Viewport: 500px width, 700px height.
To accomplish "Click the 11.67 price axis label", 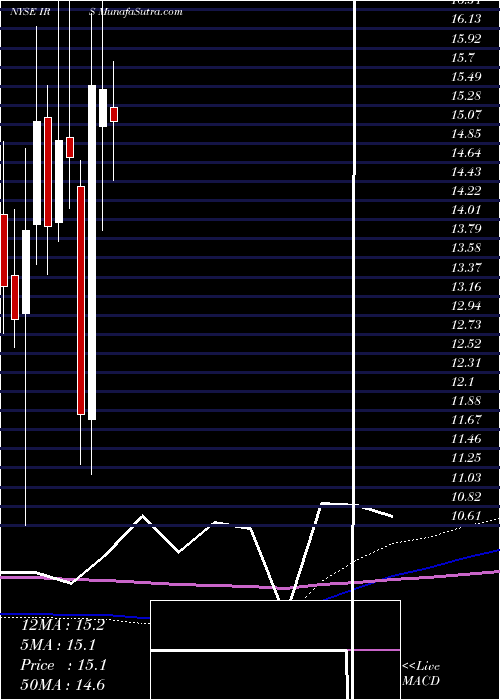I will pyautogui.click(x=466, y=420).
